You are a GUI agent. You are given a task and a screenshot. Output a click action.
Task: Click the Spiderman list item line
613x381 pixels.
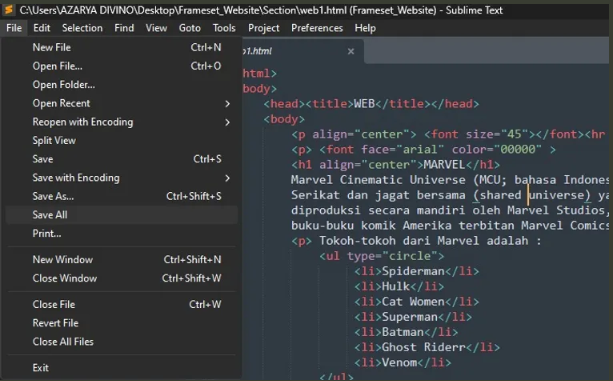[x=417, y=271]
